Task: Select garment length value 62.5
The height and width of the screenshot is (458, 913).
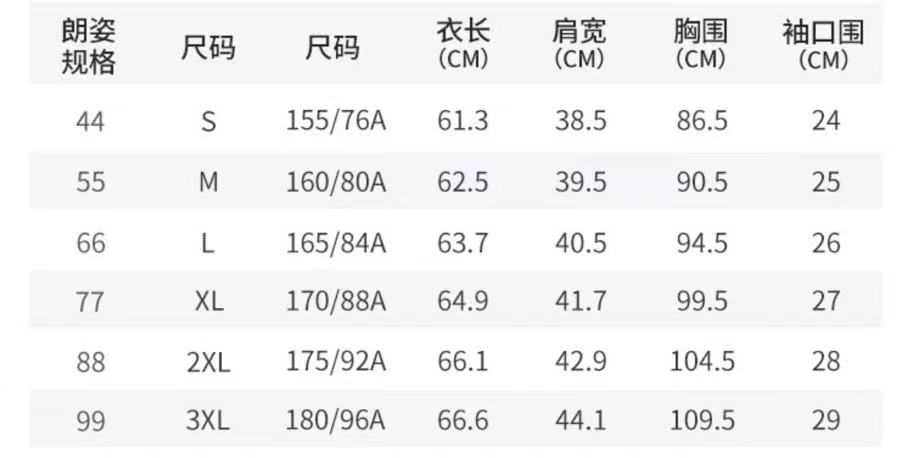Action: 463,183
